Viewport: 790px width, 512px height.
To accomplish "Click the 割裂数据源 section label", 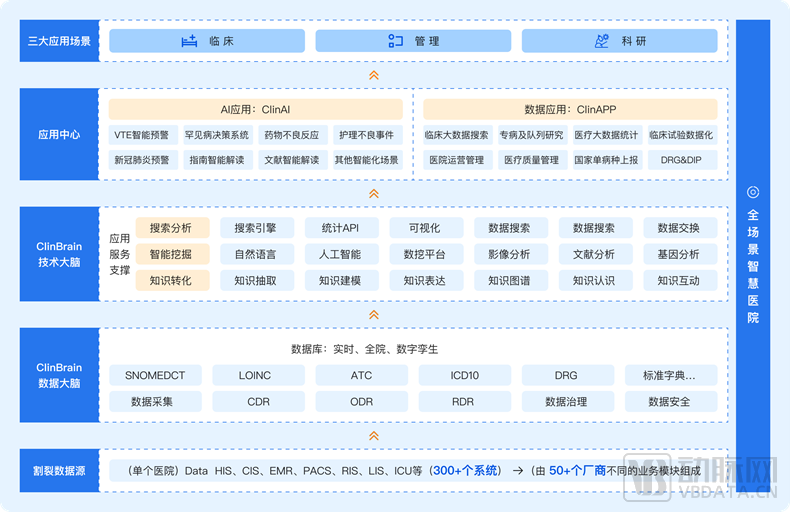I will 59,471.
